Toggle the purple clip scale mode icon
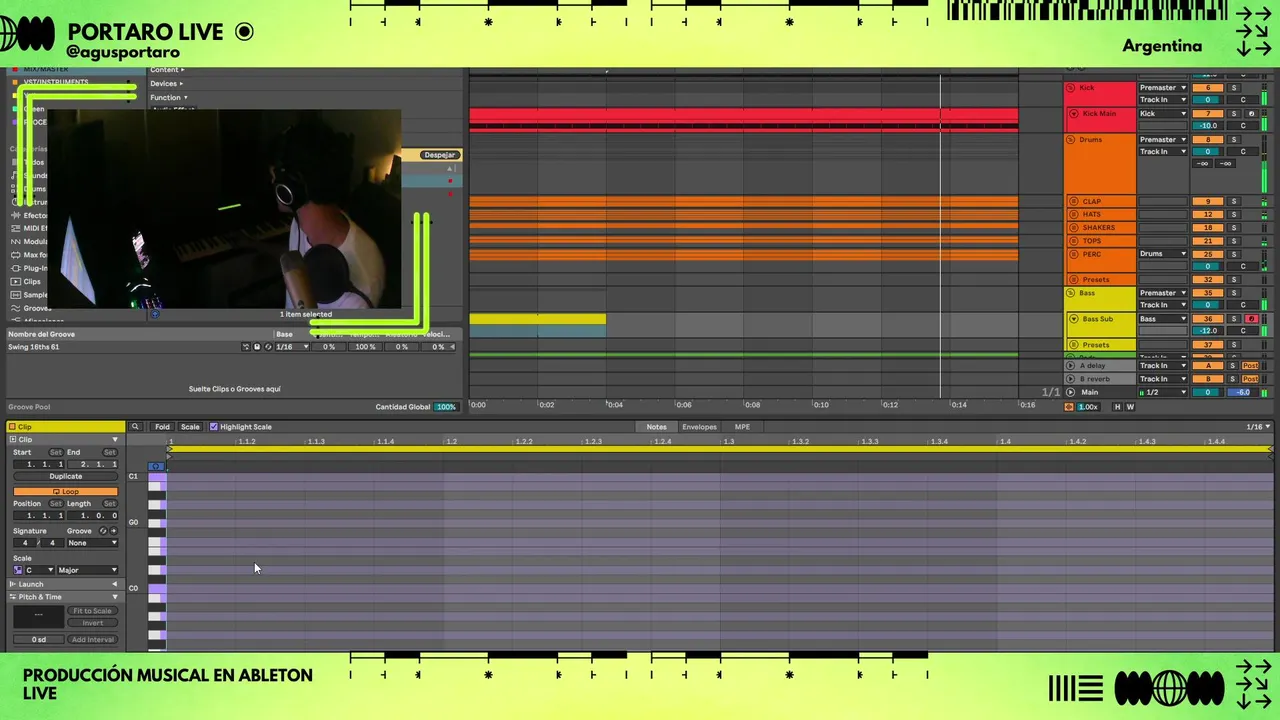Image resolution: width=1280 pixels, height=720 pixels. tap(18, 570)
